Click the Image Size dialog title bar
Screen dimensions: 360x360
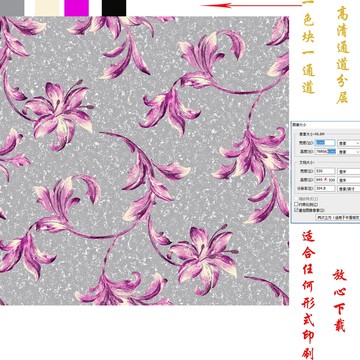tap(326, 124)
